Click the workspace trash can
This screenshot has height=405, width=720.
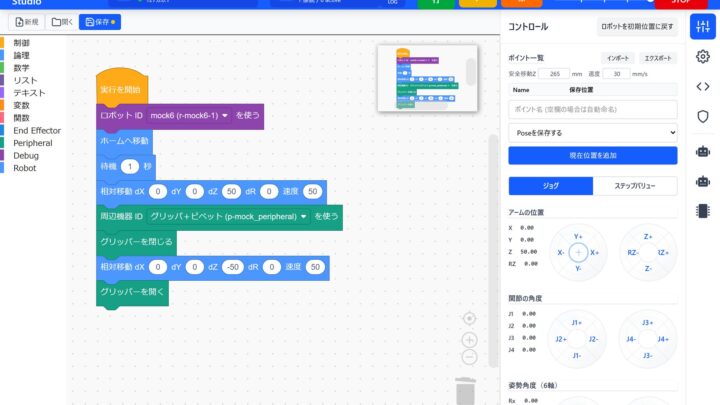[465, 391]
